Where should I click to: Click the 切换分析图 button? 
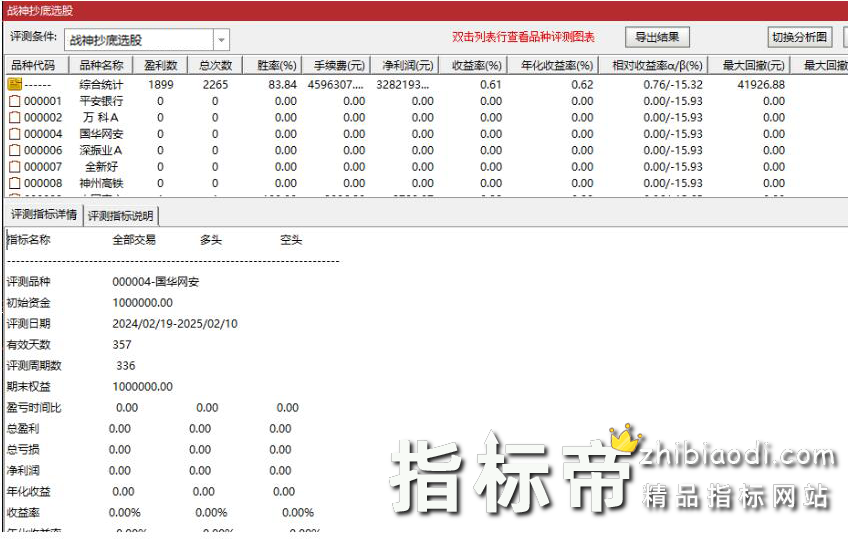point(801,38)
